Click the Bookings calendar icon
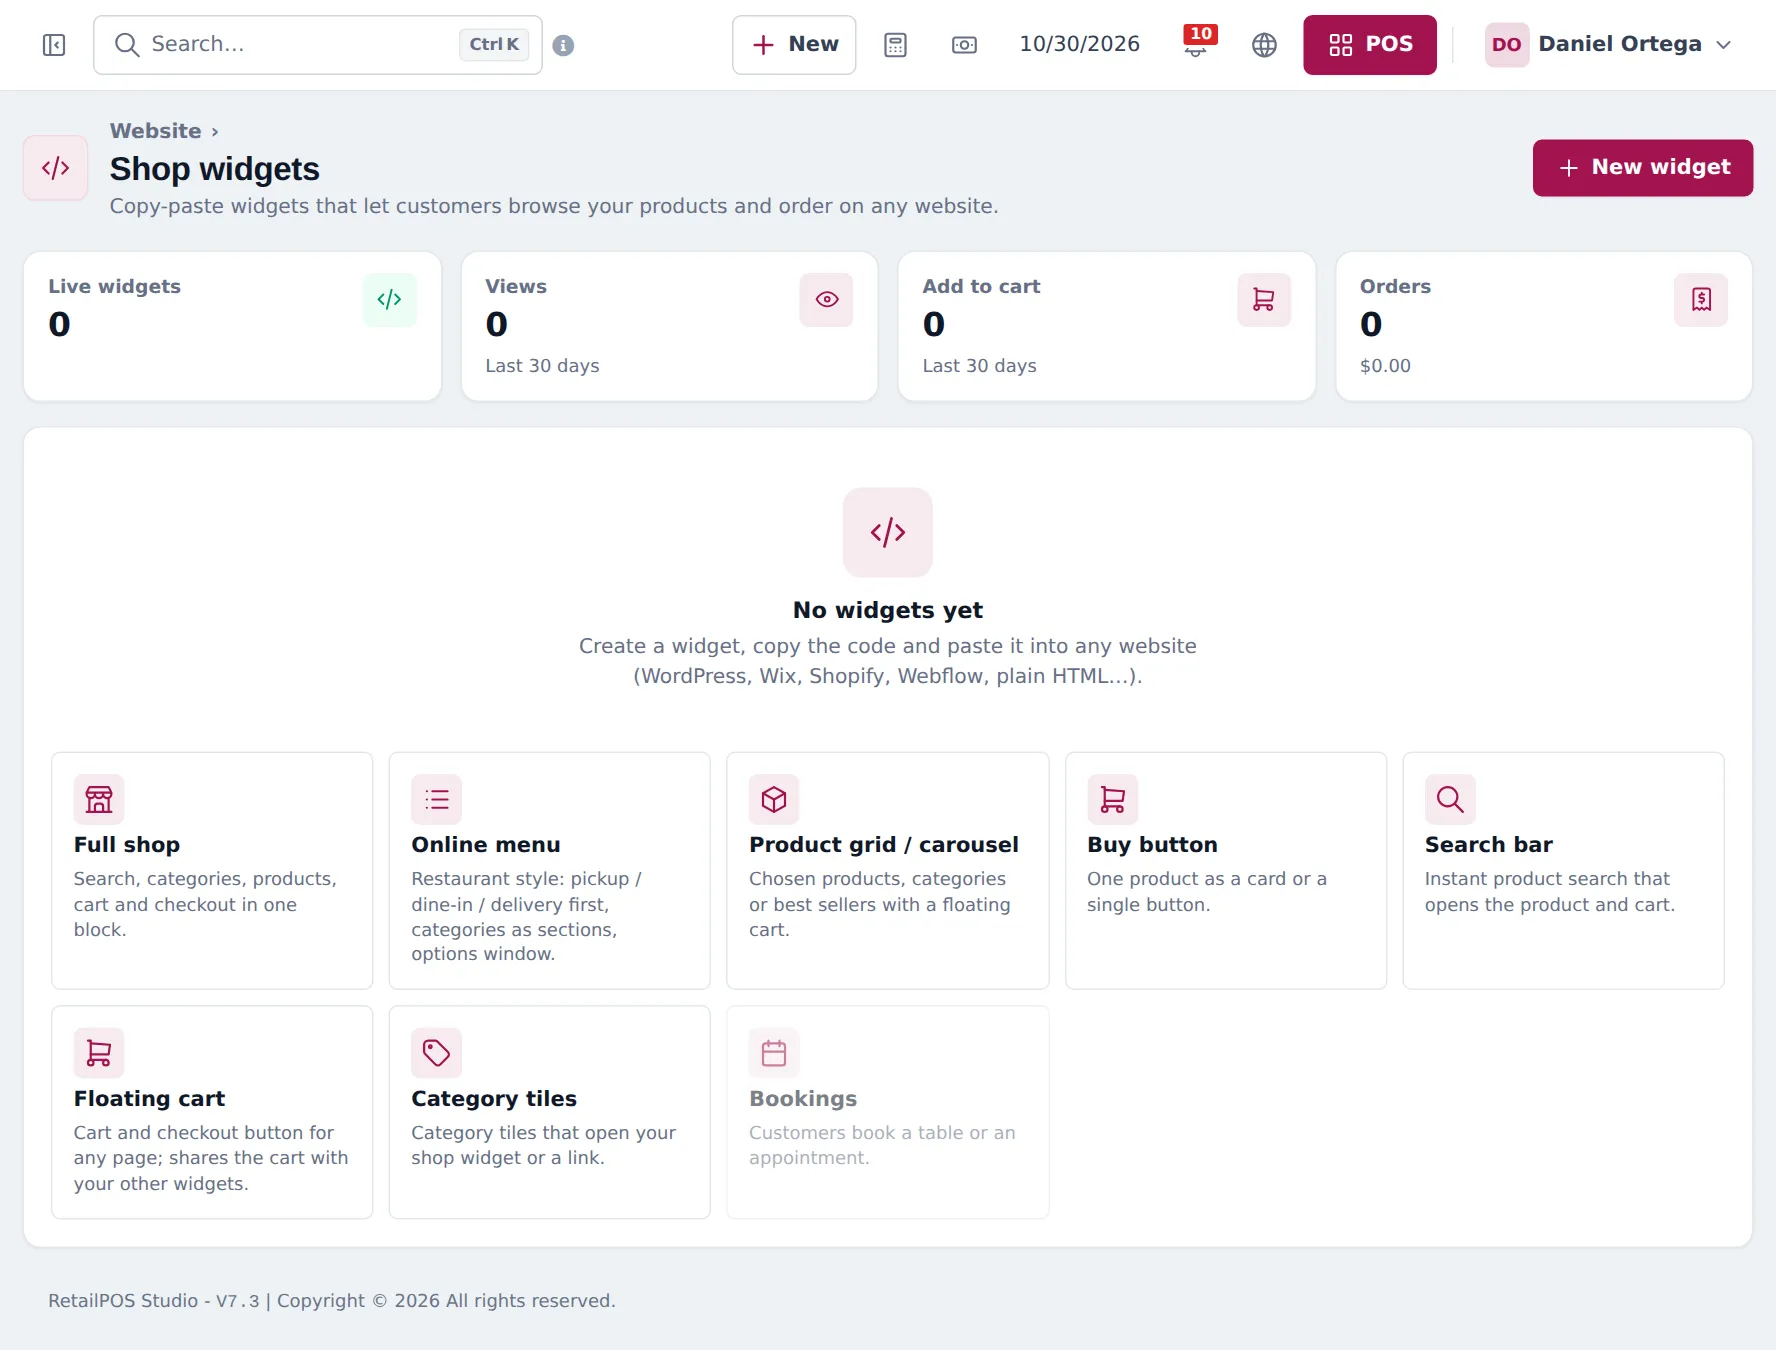This screenshot has height=1350, width=1776. tap(774, 1053)
